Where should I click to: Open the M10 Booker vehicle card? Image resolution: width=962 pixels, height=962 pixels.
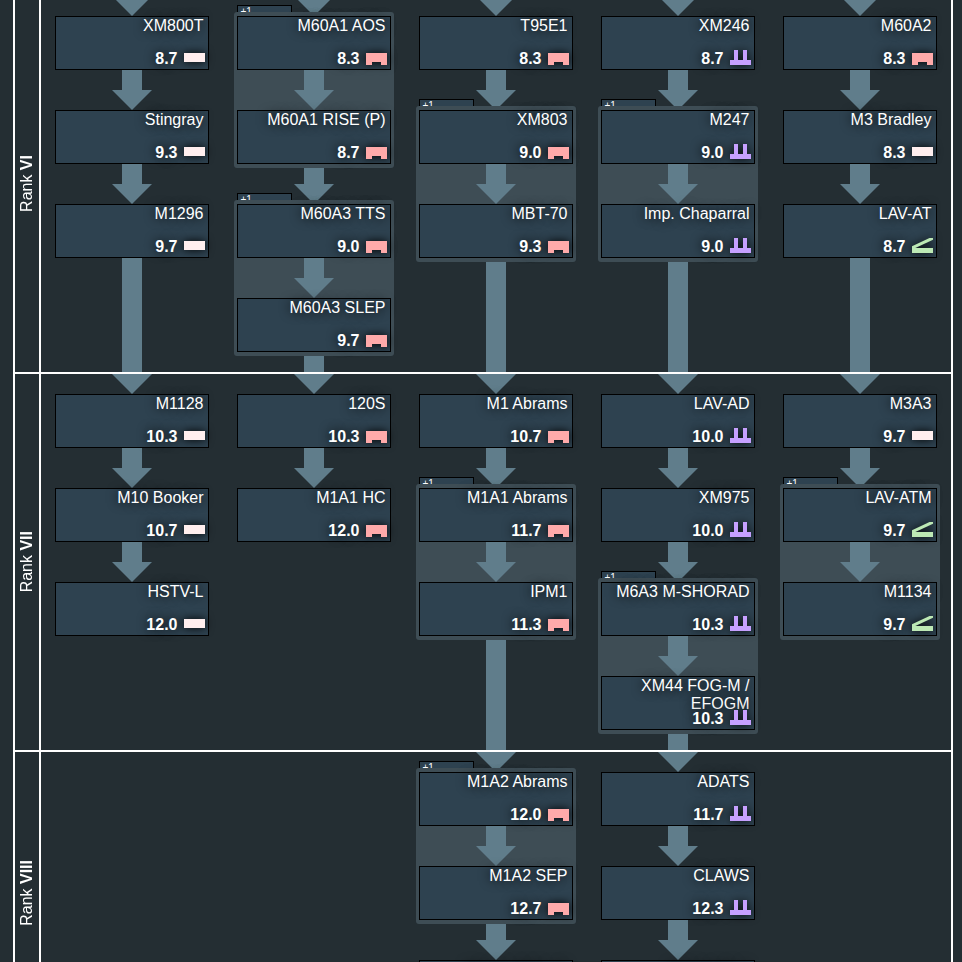pyautogui.click(x=132, y=514)
